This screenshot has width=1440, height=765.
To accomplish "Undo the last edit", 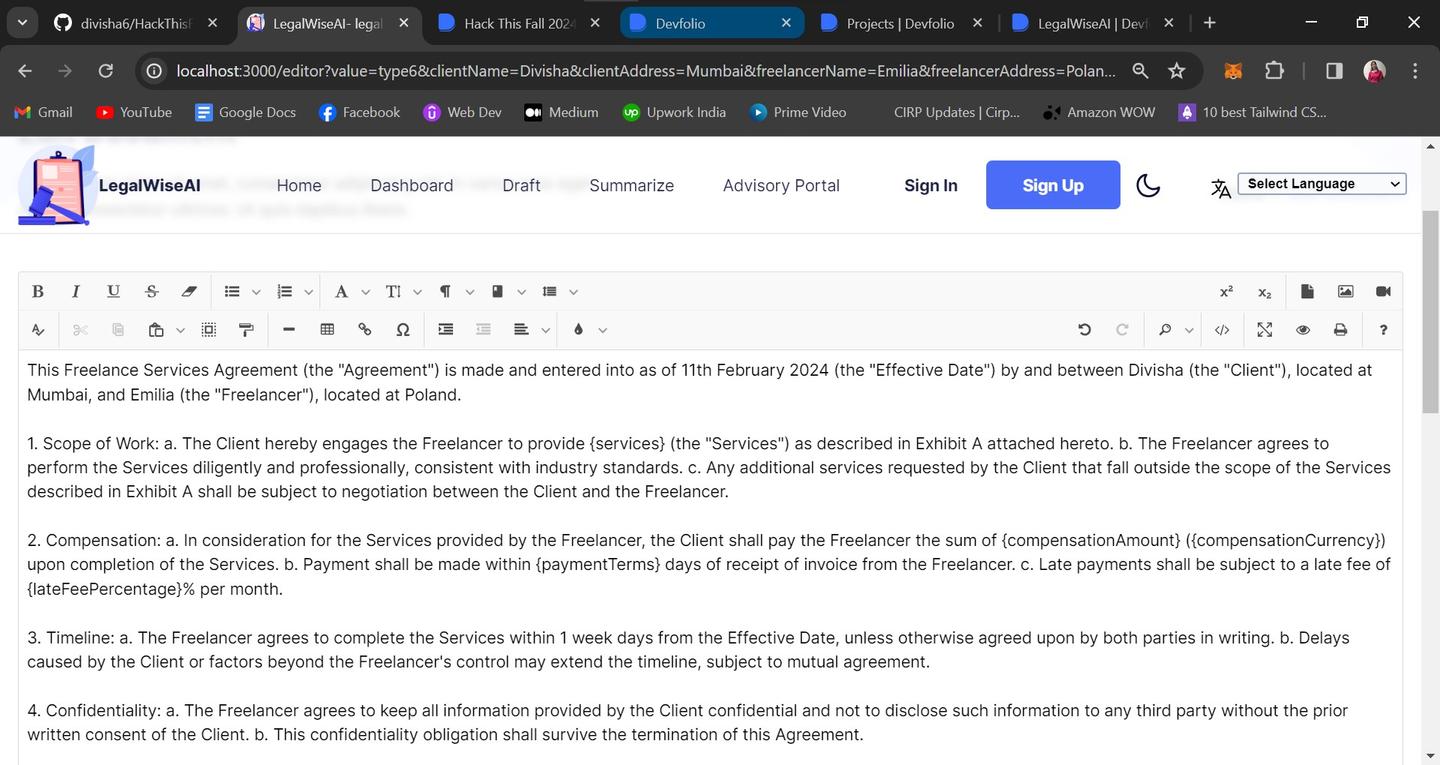I will pos(1084,329).
